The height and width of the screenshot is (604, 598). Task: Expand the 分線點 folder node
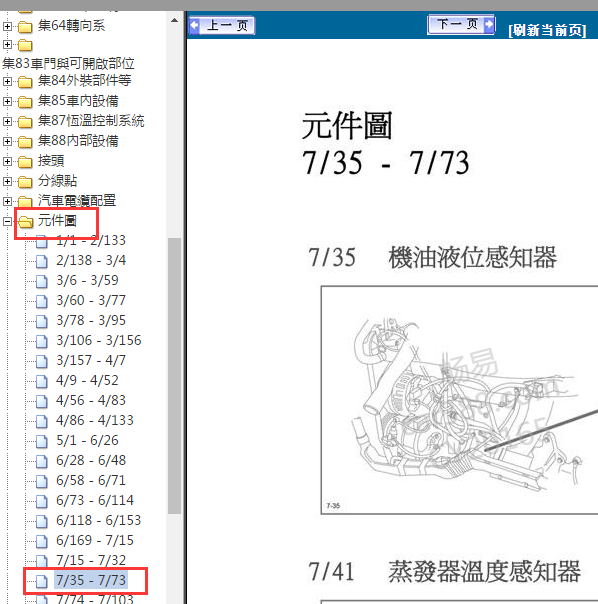tap(7, 181)
